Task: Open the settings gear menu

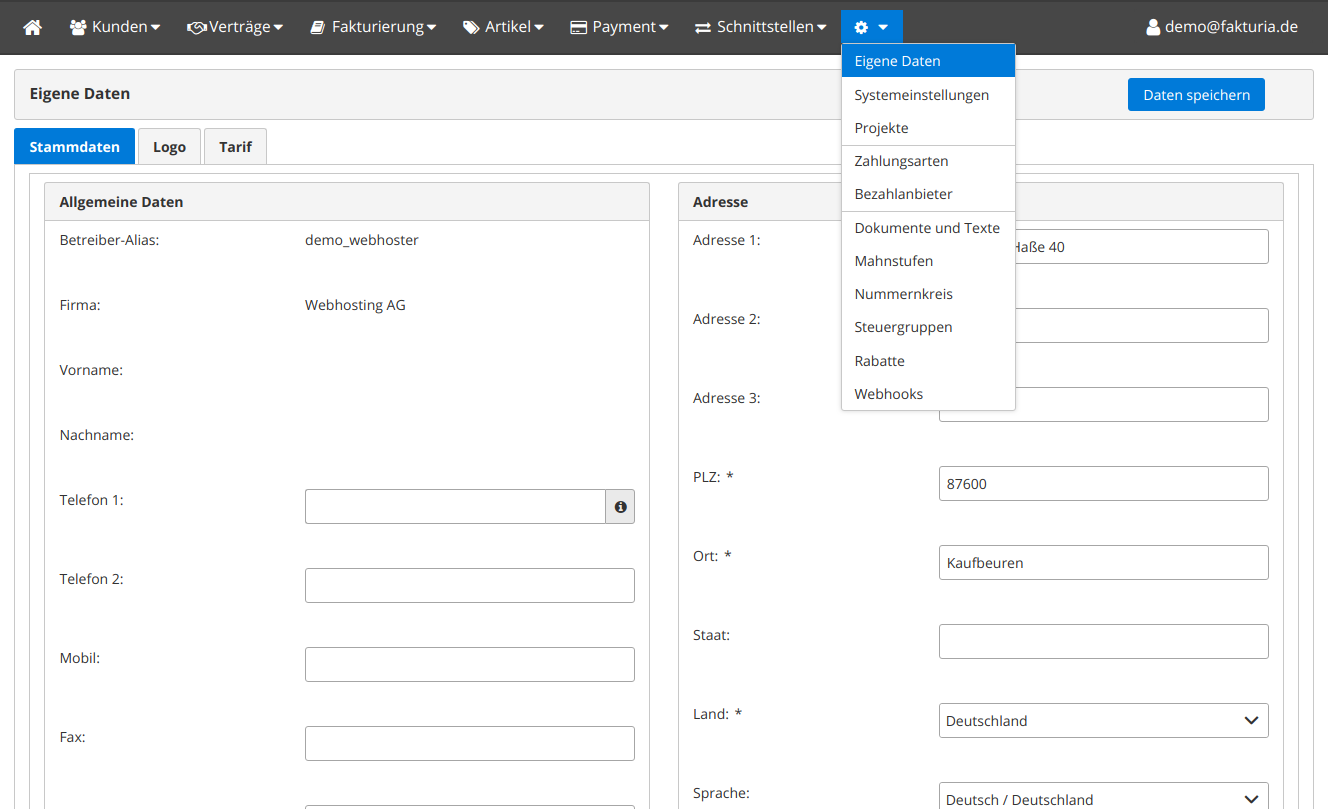Action: click(871, 27)
